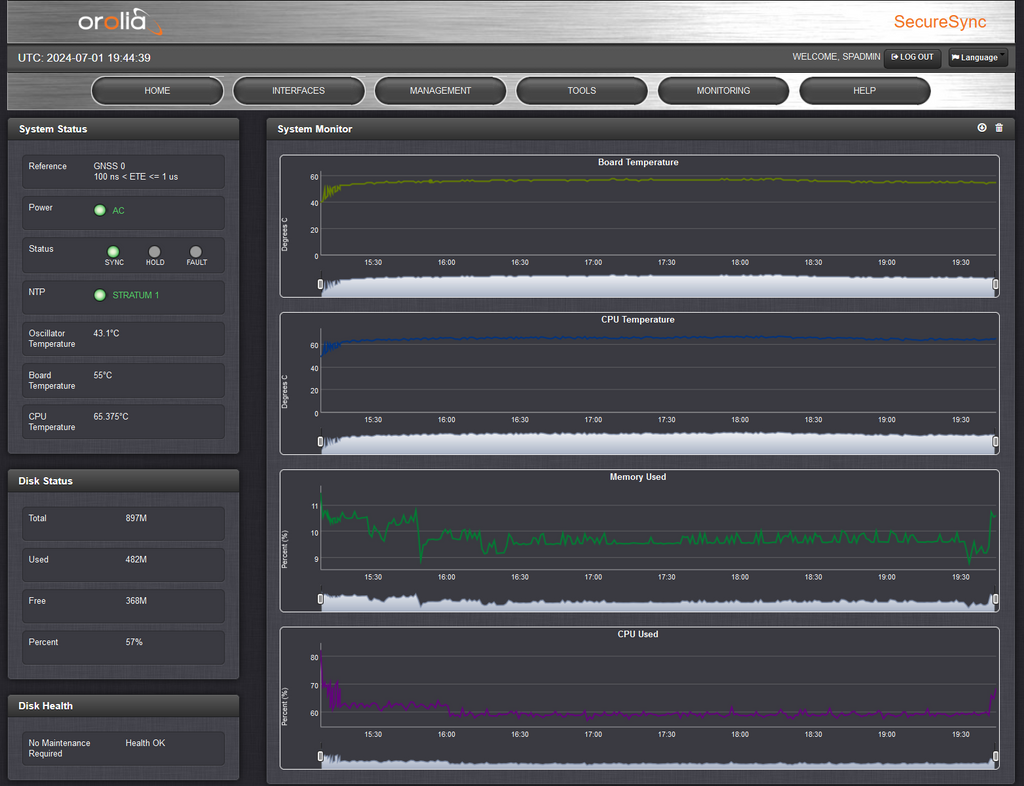Click the NTP Stratum 1 indicator light
Image resolution: width=1024 pixels, height=786 pixels.
[x=100, y=295]
